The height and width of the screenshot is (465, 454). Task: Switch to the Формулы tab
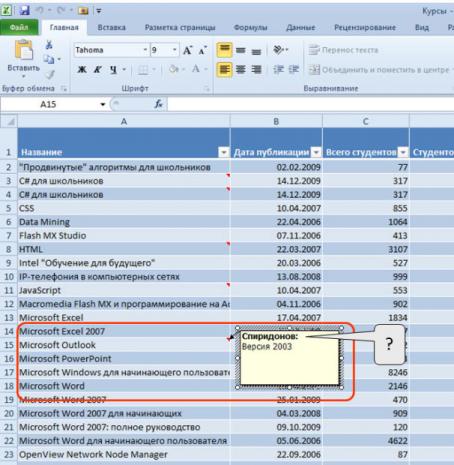click(250, 27)
